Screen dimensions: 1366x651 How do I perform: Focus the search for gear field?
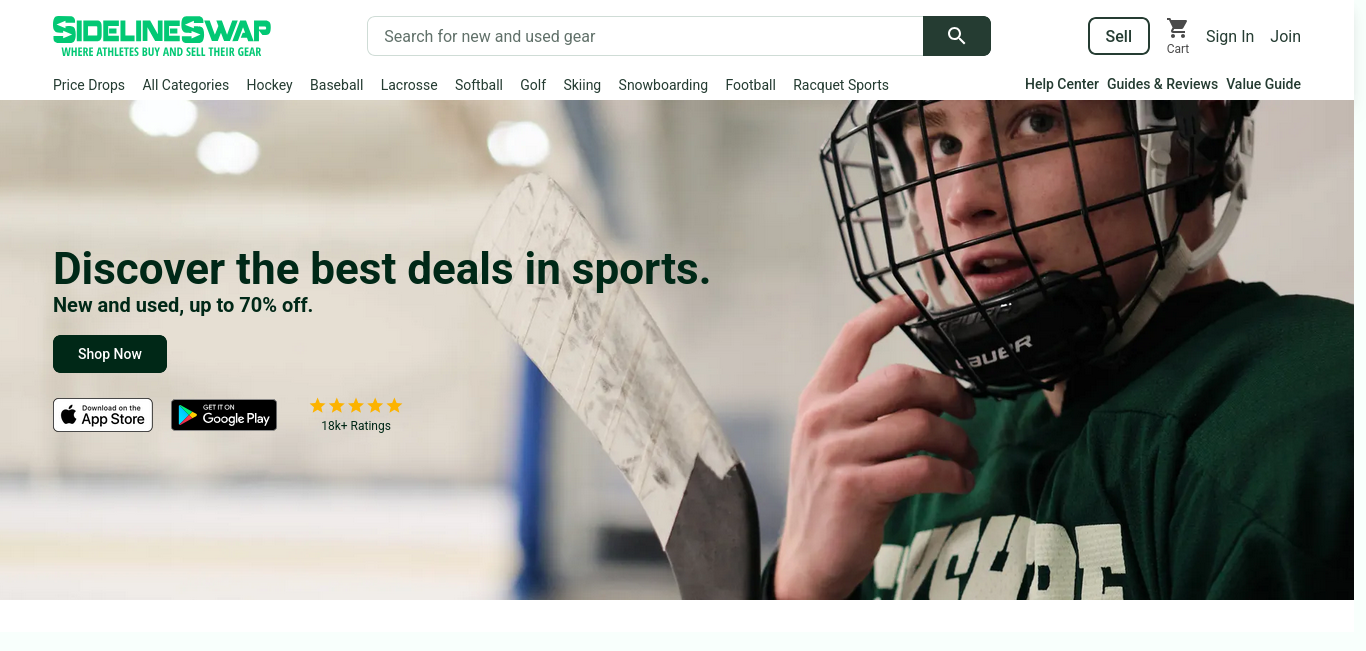(645, 36)
